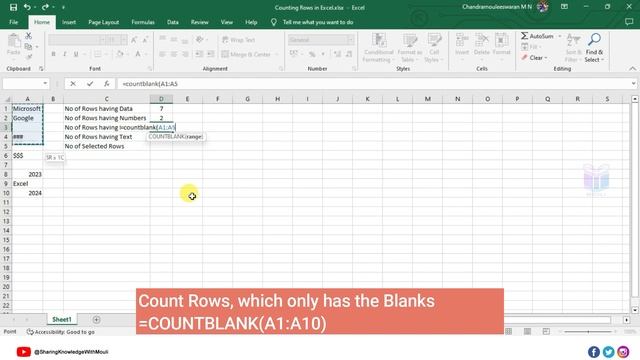Click the AutoSum button

coord(537,36)
